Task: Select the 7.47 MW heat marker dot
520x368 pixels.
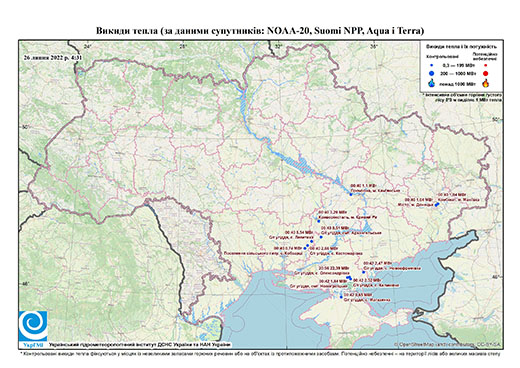Action: point(364,272)
